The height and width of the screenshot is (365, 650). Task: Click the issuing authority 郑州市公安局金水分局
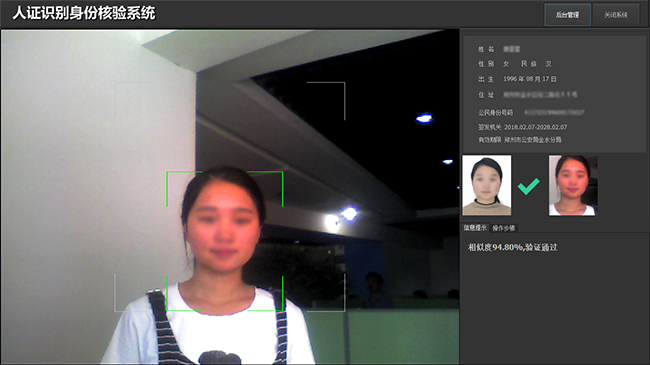click(x=533, y=140)
